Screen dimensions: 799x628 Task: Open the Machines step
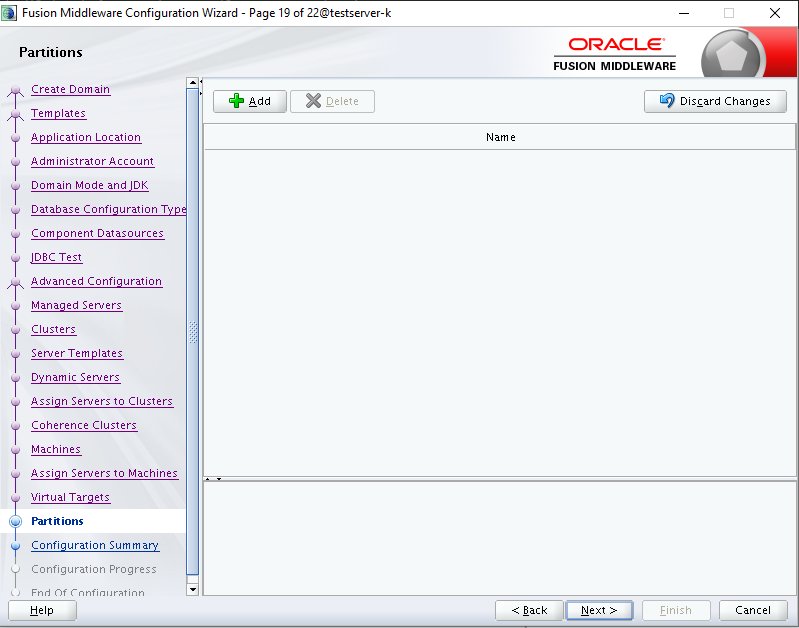pos(56,449)
